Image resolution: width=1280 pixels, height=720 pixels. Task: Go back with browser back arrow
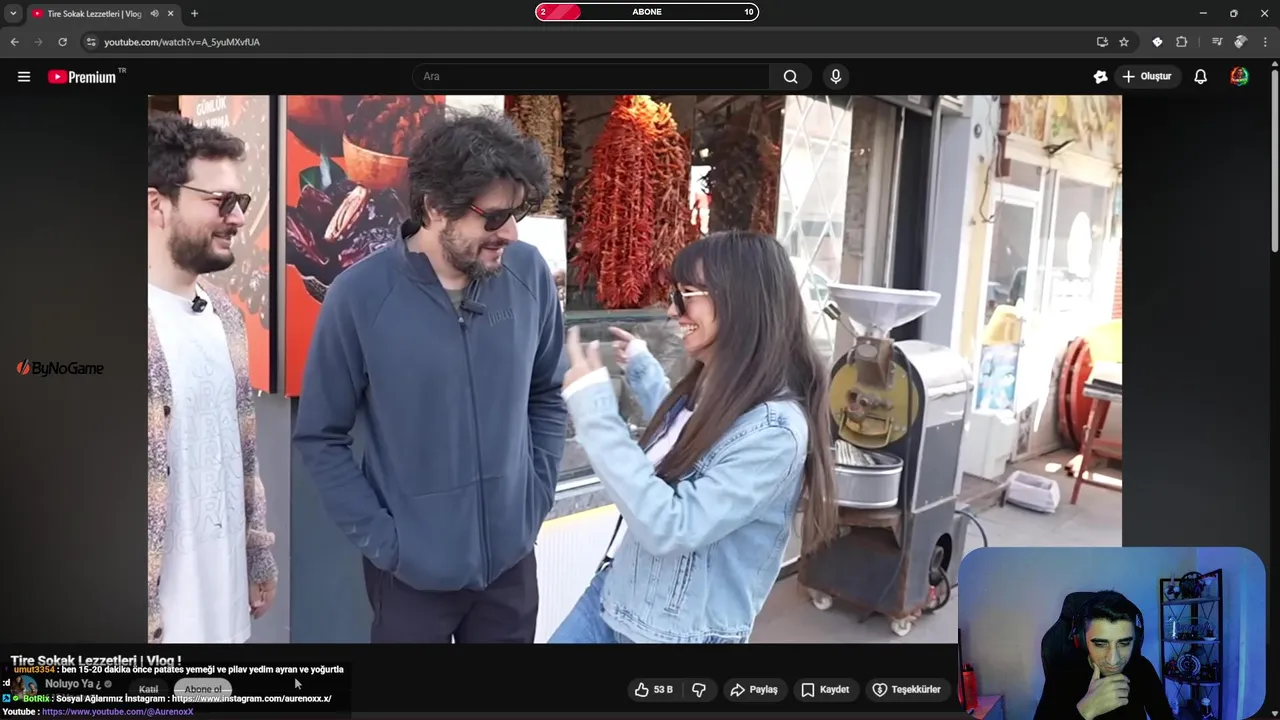tap(14, 42)
